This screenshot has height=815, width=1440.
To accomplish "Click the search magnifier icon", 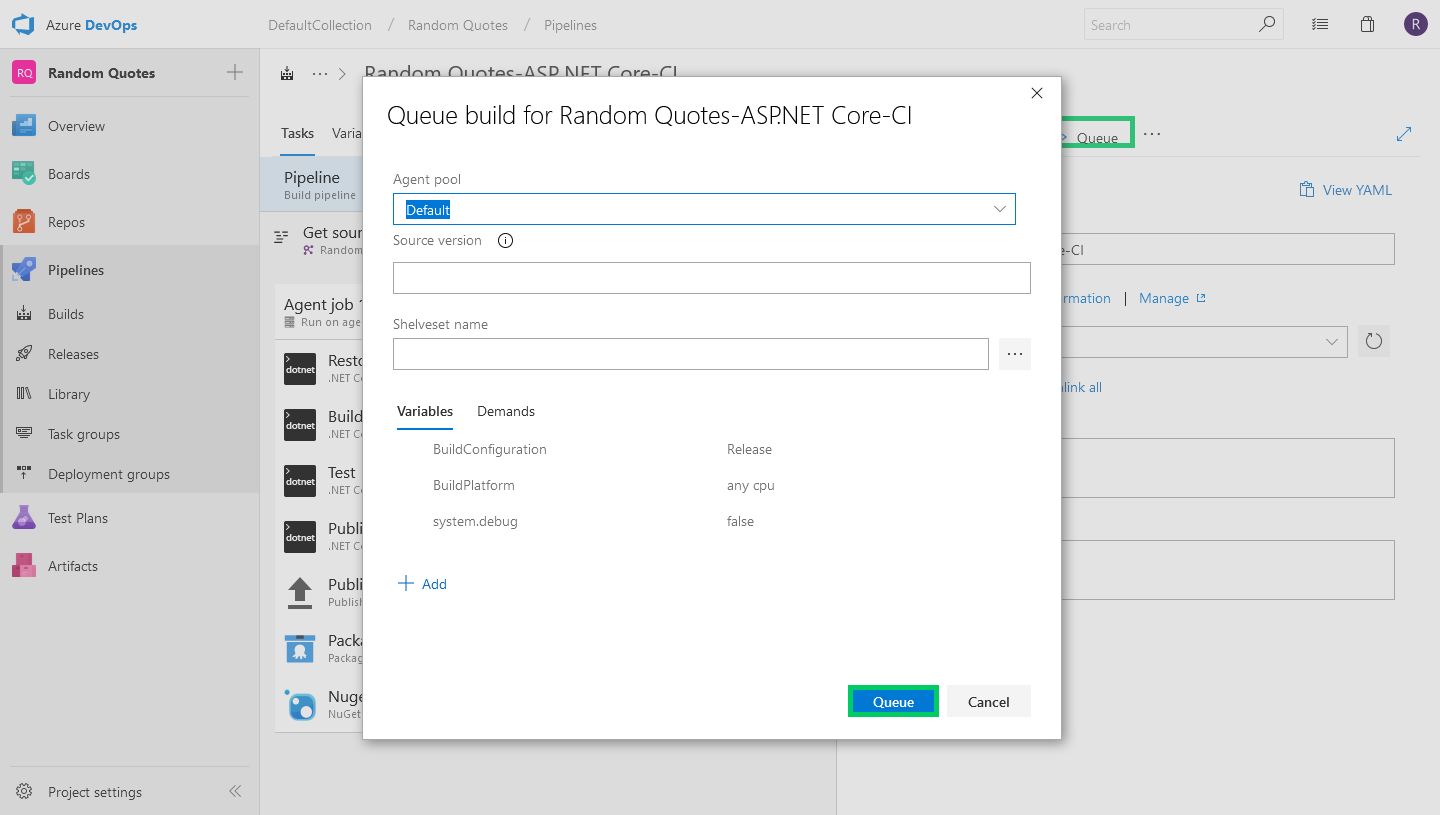I will (x=1267, y=24).
